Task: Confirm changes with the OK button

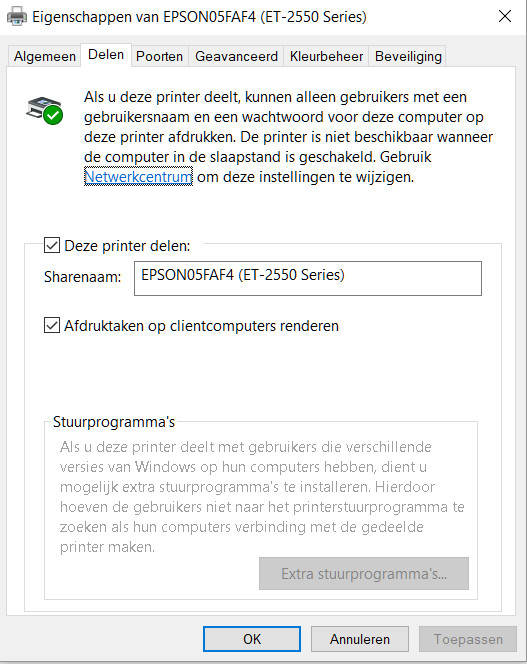Action: click(x=252, y=639)
